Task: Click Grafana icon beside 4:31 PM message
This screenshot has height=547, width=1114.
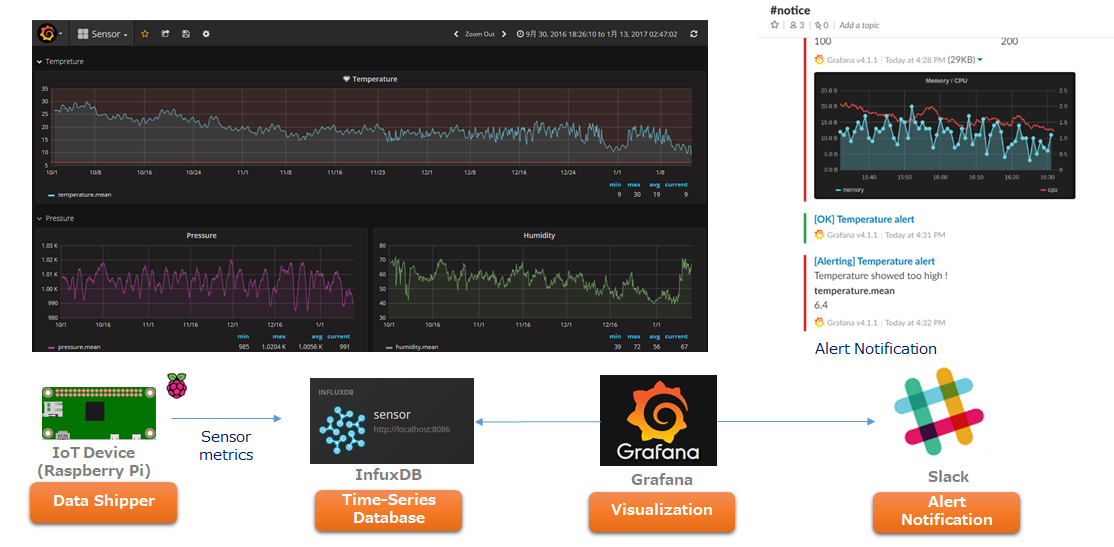Action: click(819, 234)
